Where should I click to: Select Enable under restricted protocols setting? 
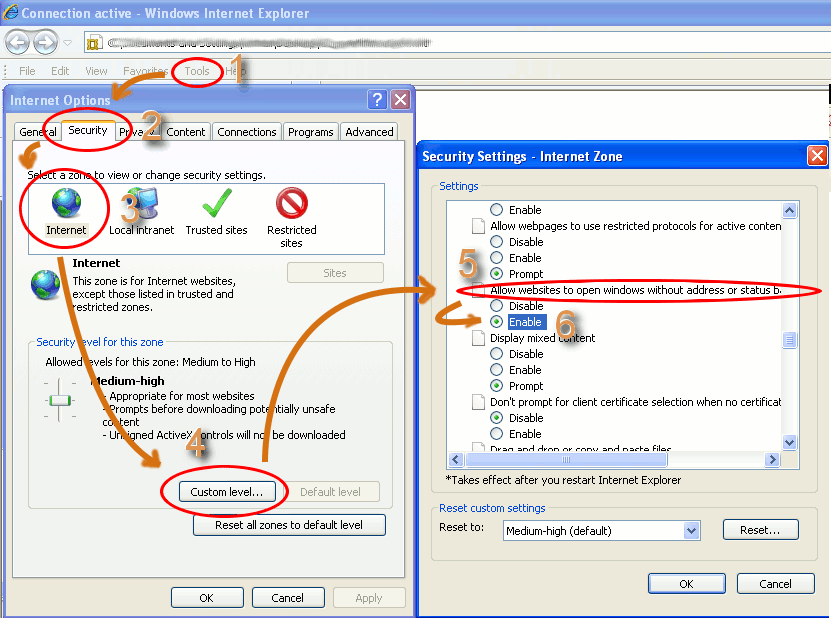click(497, 258)
